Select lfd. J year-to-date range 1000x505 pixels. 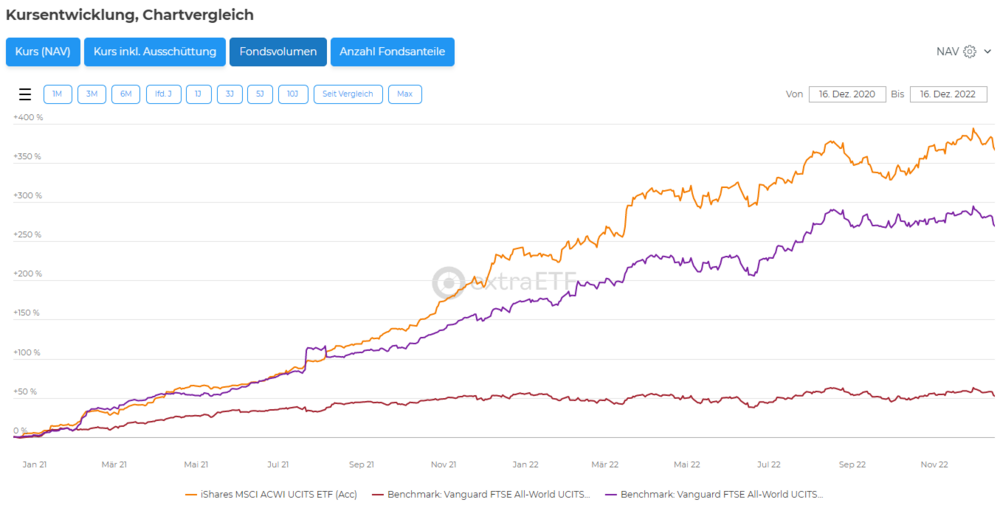coord(163,94)
